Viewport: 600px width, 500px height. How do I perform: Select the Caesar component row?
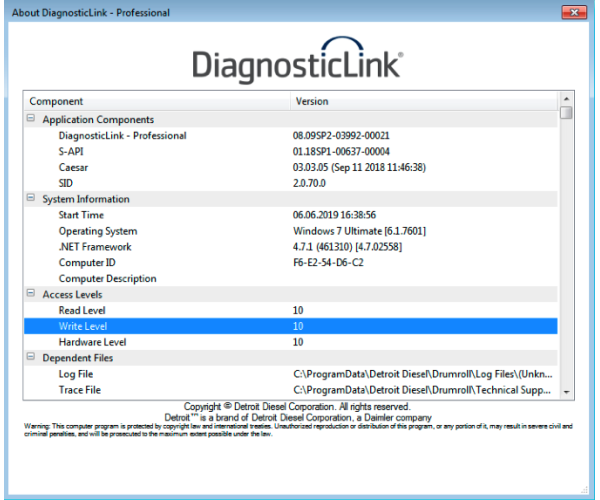[291, 167]
